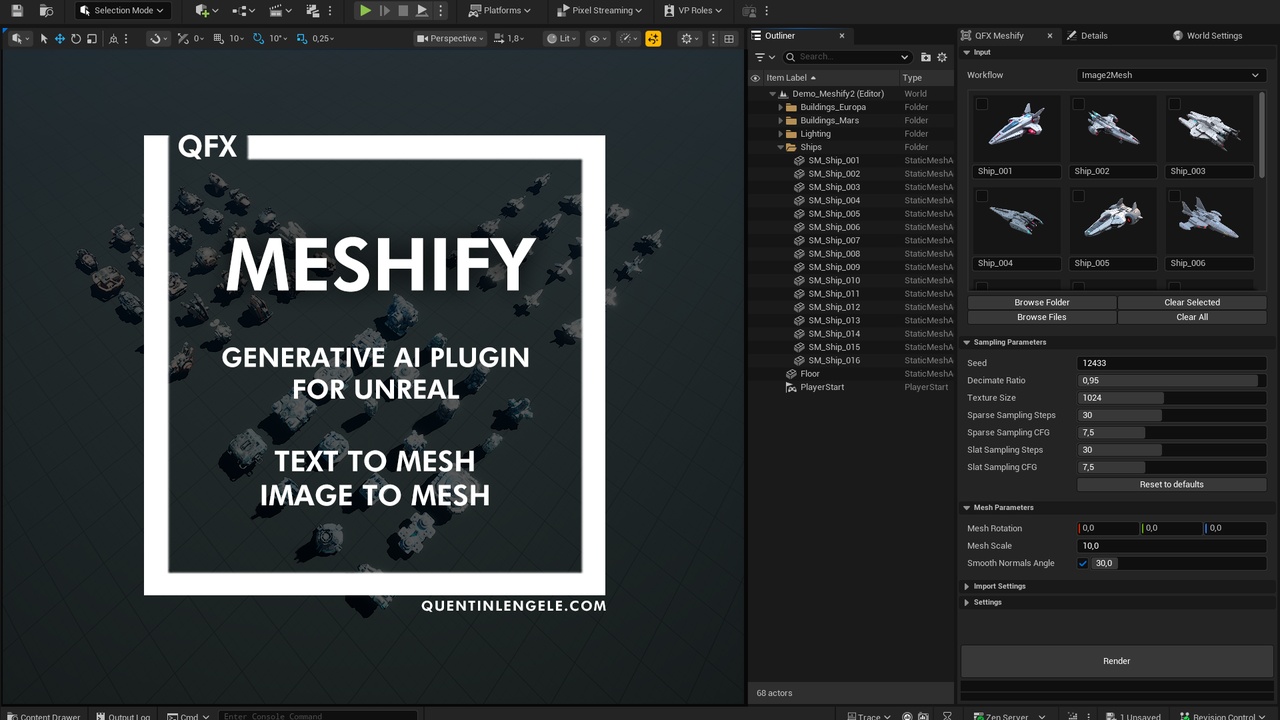Open viewport settings gear menu
This screenshot has width=1280, height=720.
click(x=689, y=38)
